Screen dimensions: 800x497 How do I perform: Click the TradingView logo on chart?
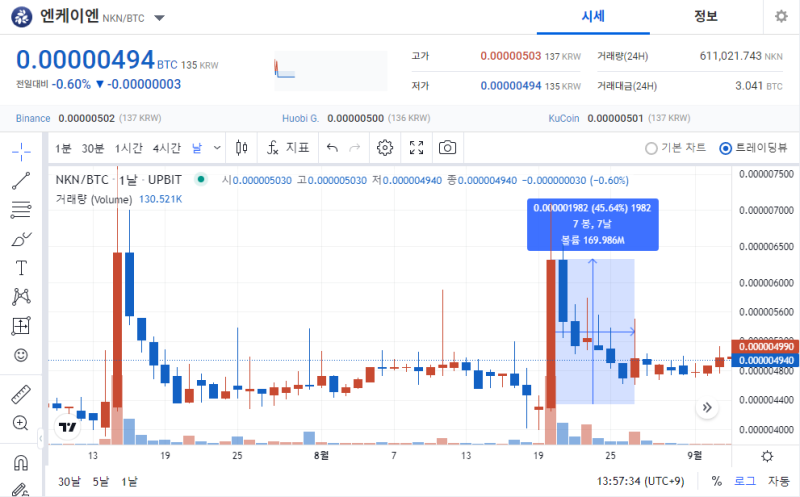click(x=67, y=427)
